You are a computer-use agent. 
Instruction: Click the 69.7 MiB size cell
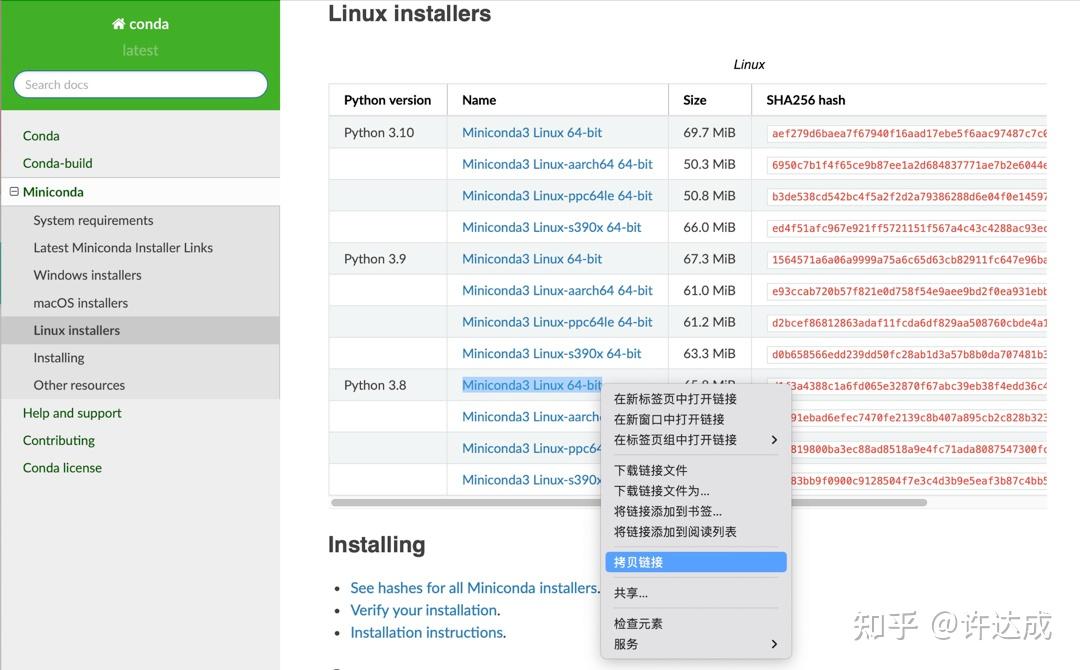click(709, 133)
